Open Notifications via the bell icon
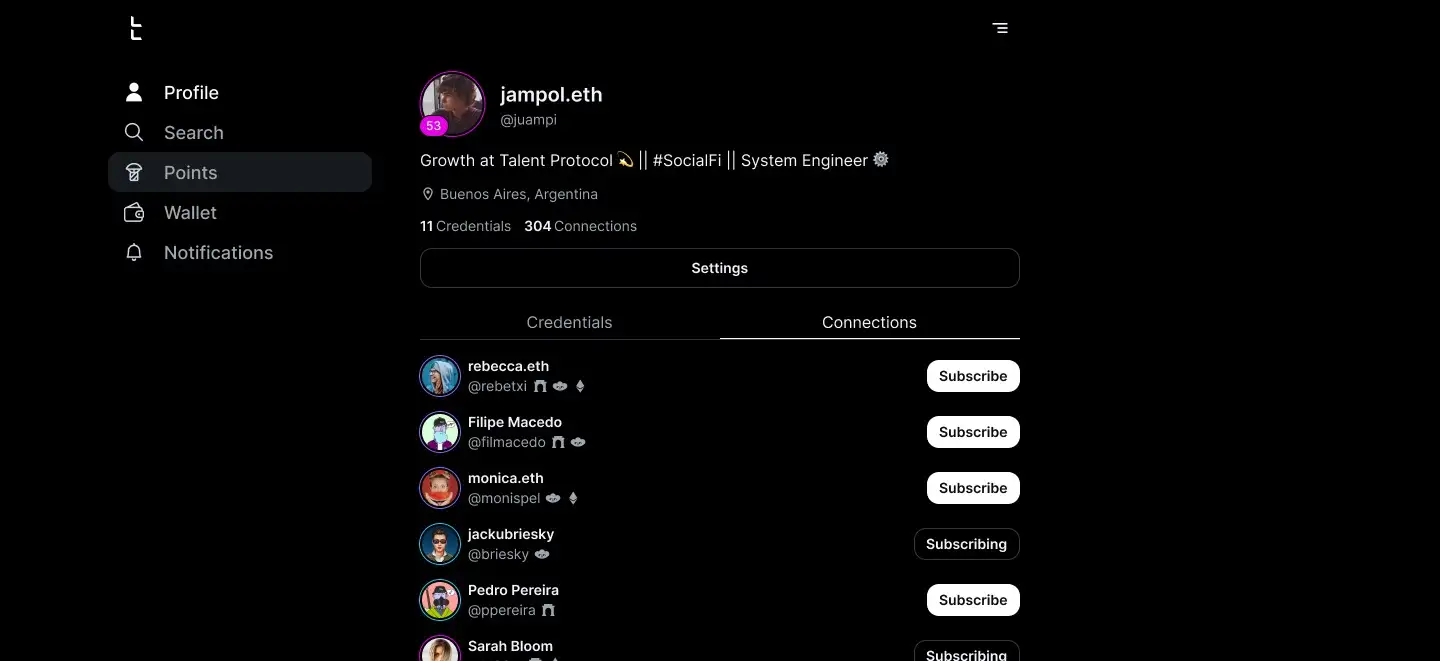This screenshot has height=661, width=1440. 134,252
